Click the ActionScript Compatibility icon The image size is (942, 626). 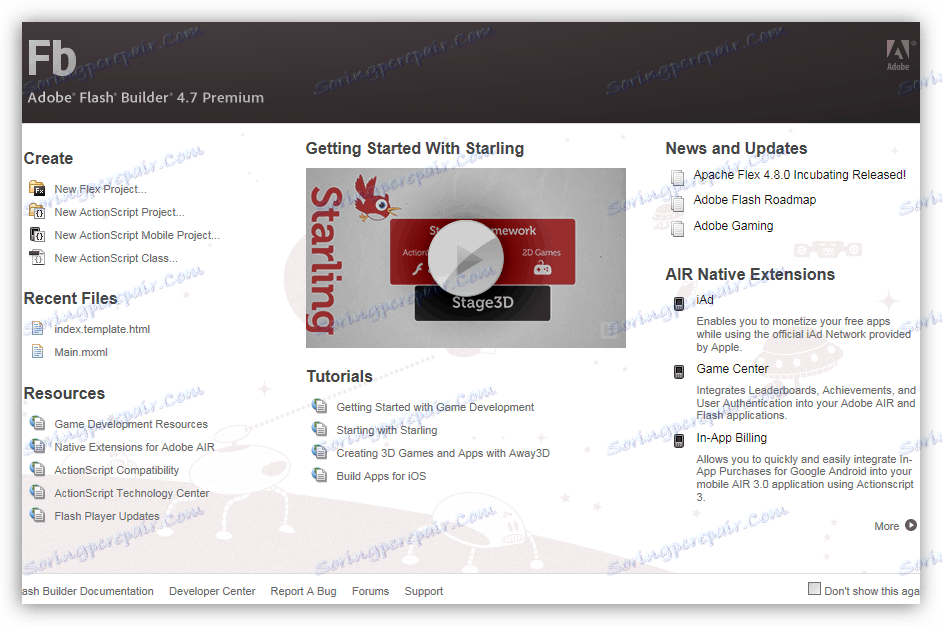pyautogui.click(x=37, y=469)
